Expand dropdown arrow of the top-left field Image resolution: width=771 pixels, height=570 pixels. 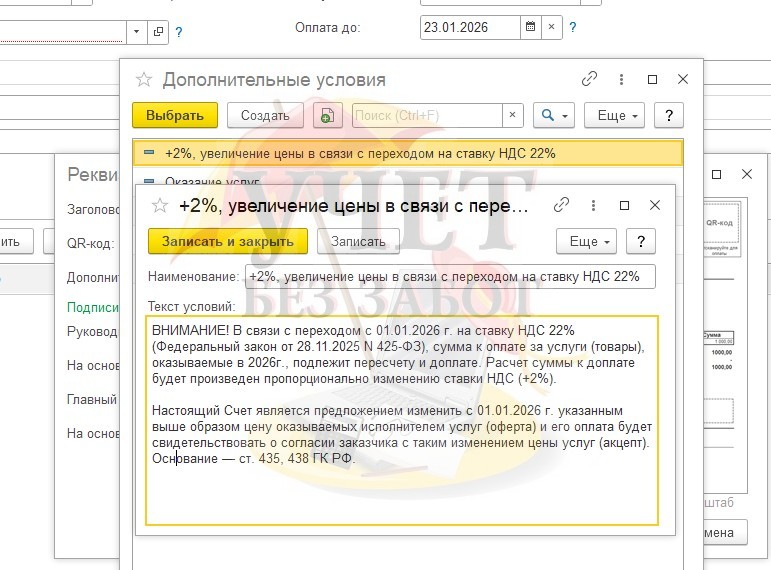point(137,32)
